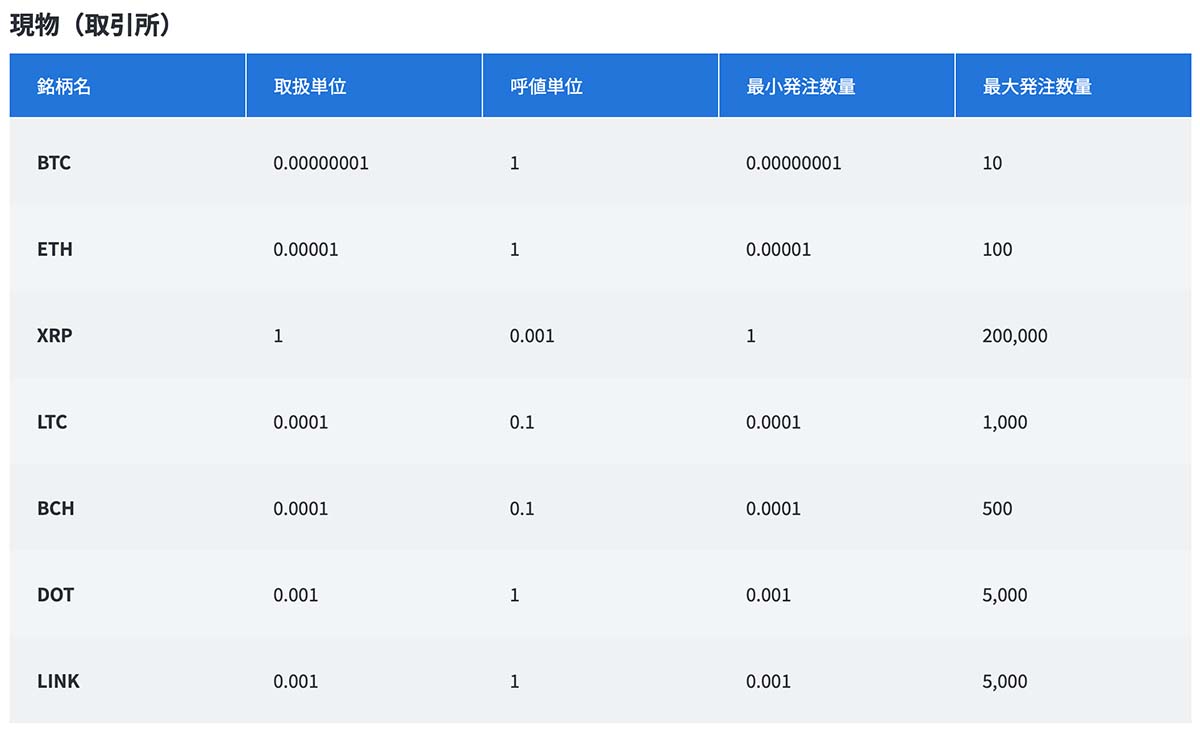The image size is (1200, 731).
Task: Click BTC's 取扱単位 value 0.00000001
Action: 321,163
